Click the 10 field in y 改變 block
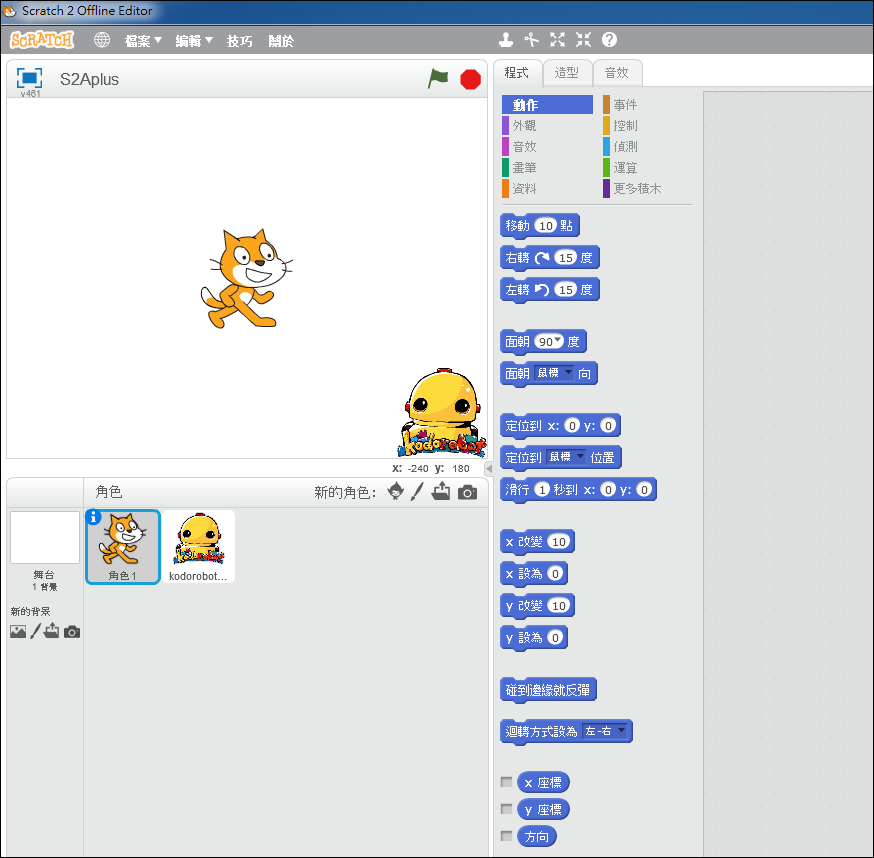This screenshot has width=874, height=858. 559,605
